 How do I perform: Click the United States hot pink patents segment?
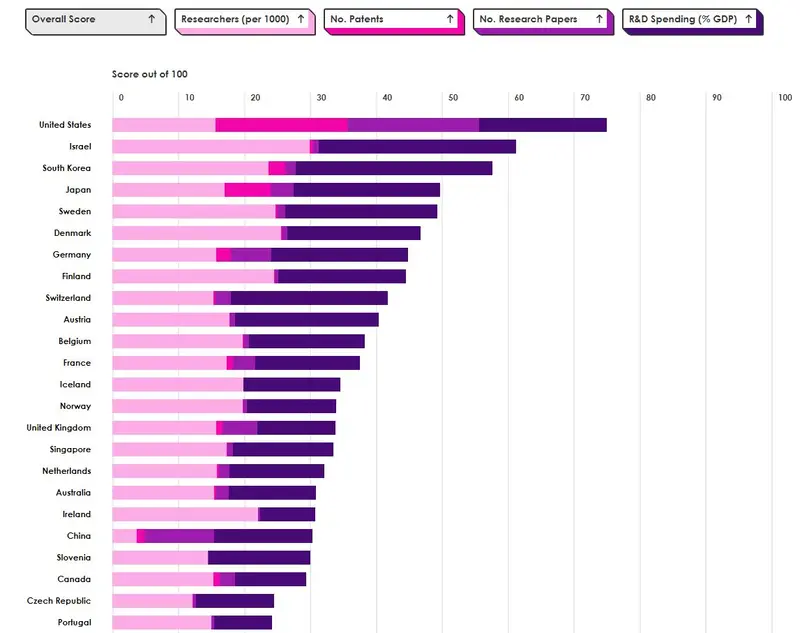[282, 125]
